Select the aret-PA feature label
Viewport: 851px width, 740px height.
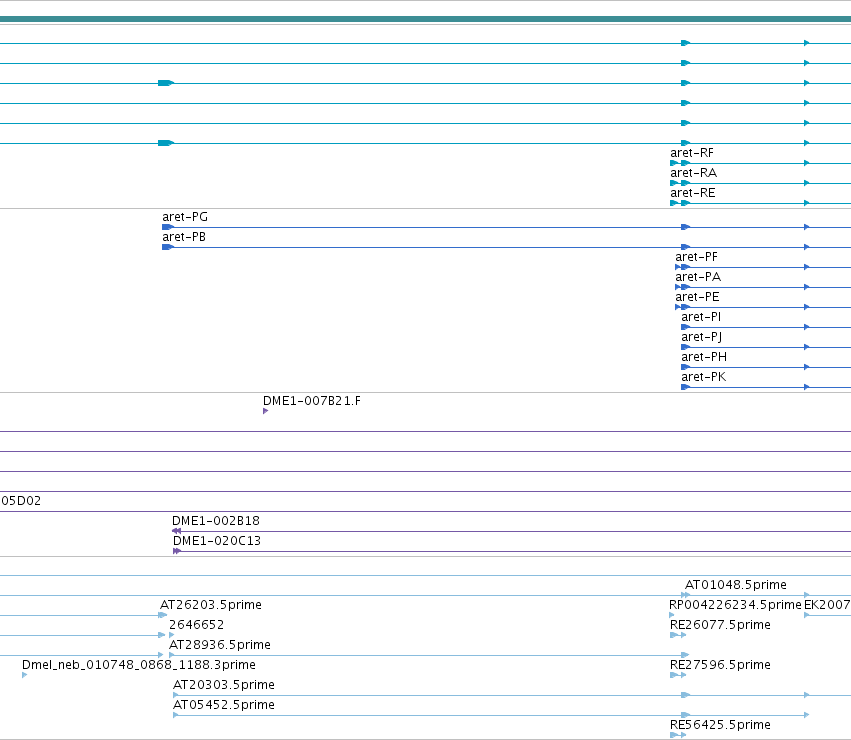coord(698,277)
